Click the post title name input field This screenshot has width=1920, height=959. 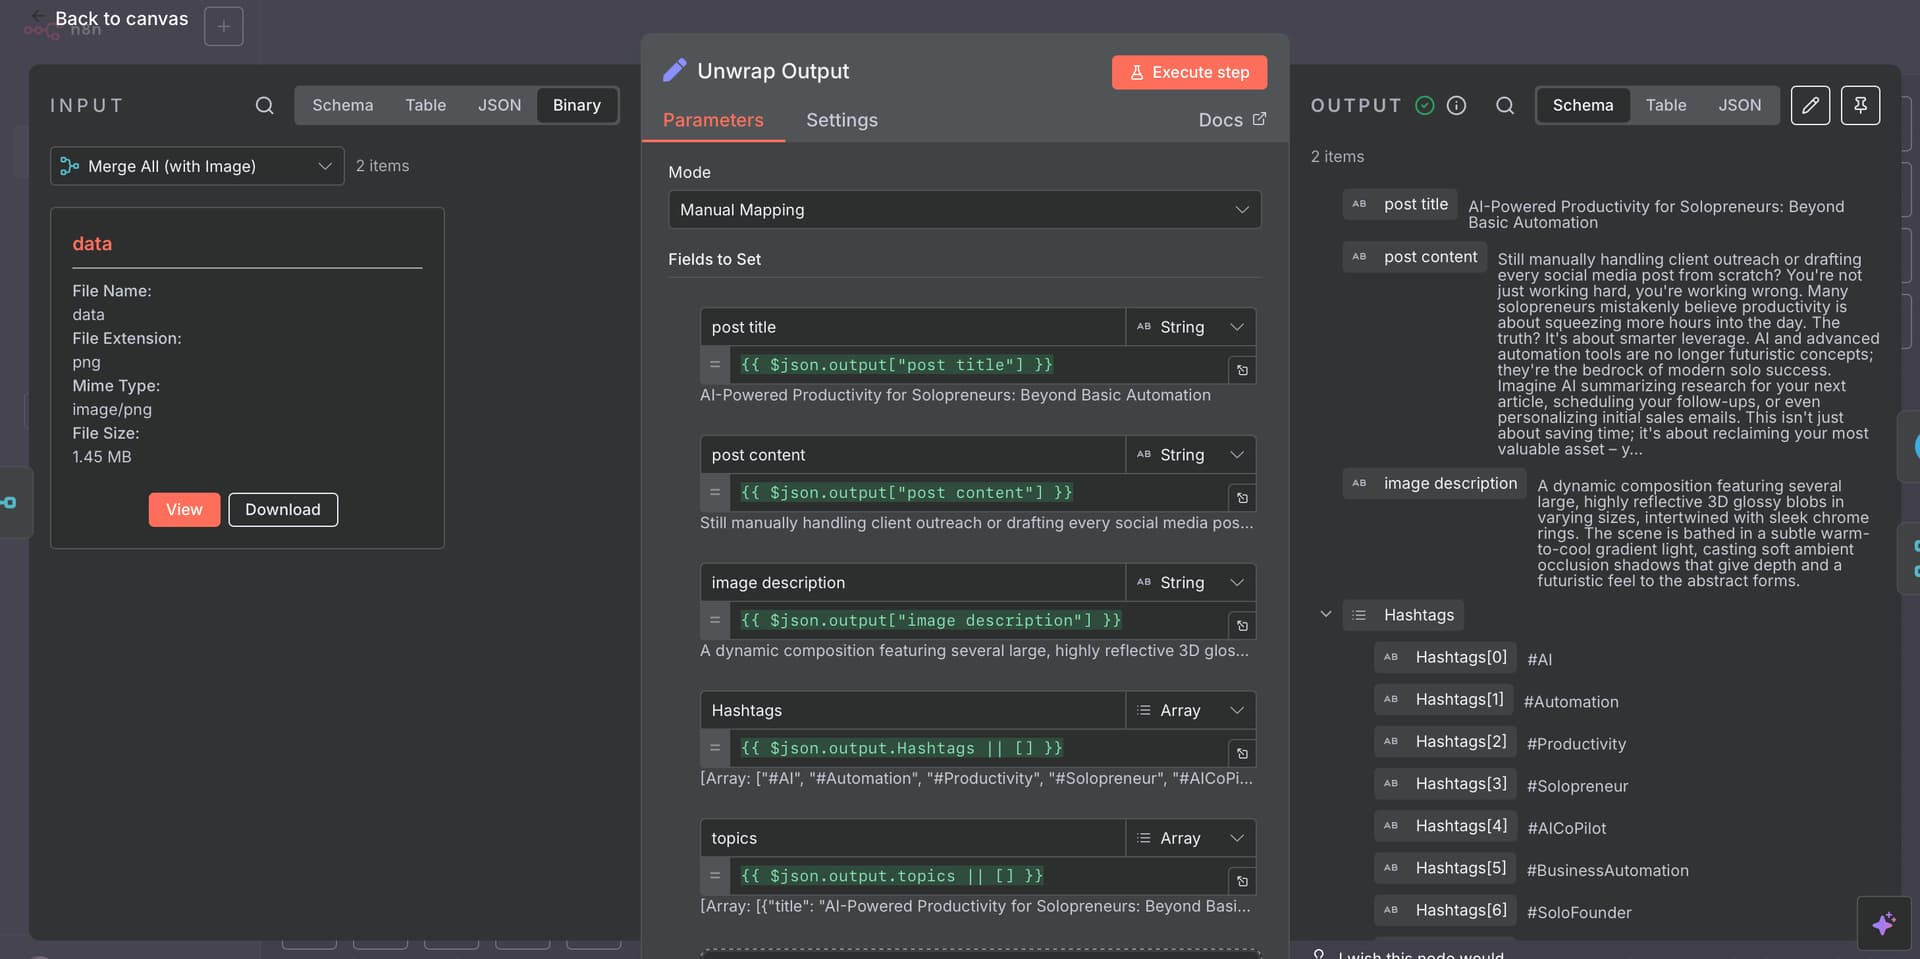912,327
